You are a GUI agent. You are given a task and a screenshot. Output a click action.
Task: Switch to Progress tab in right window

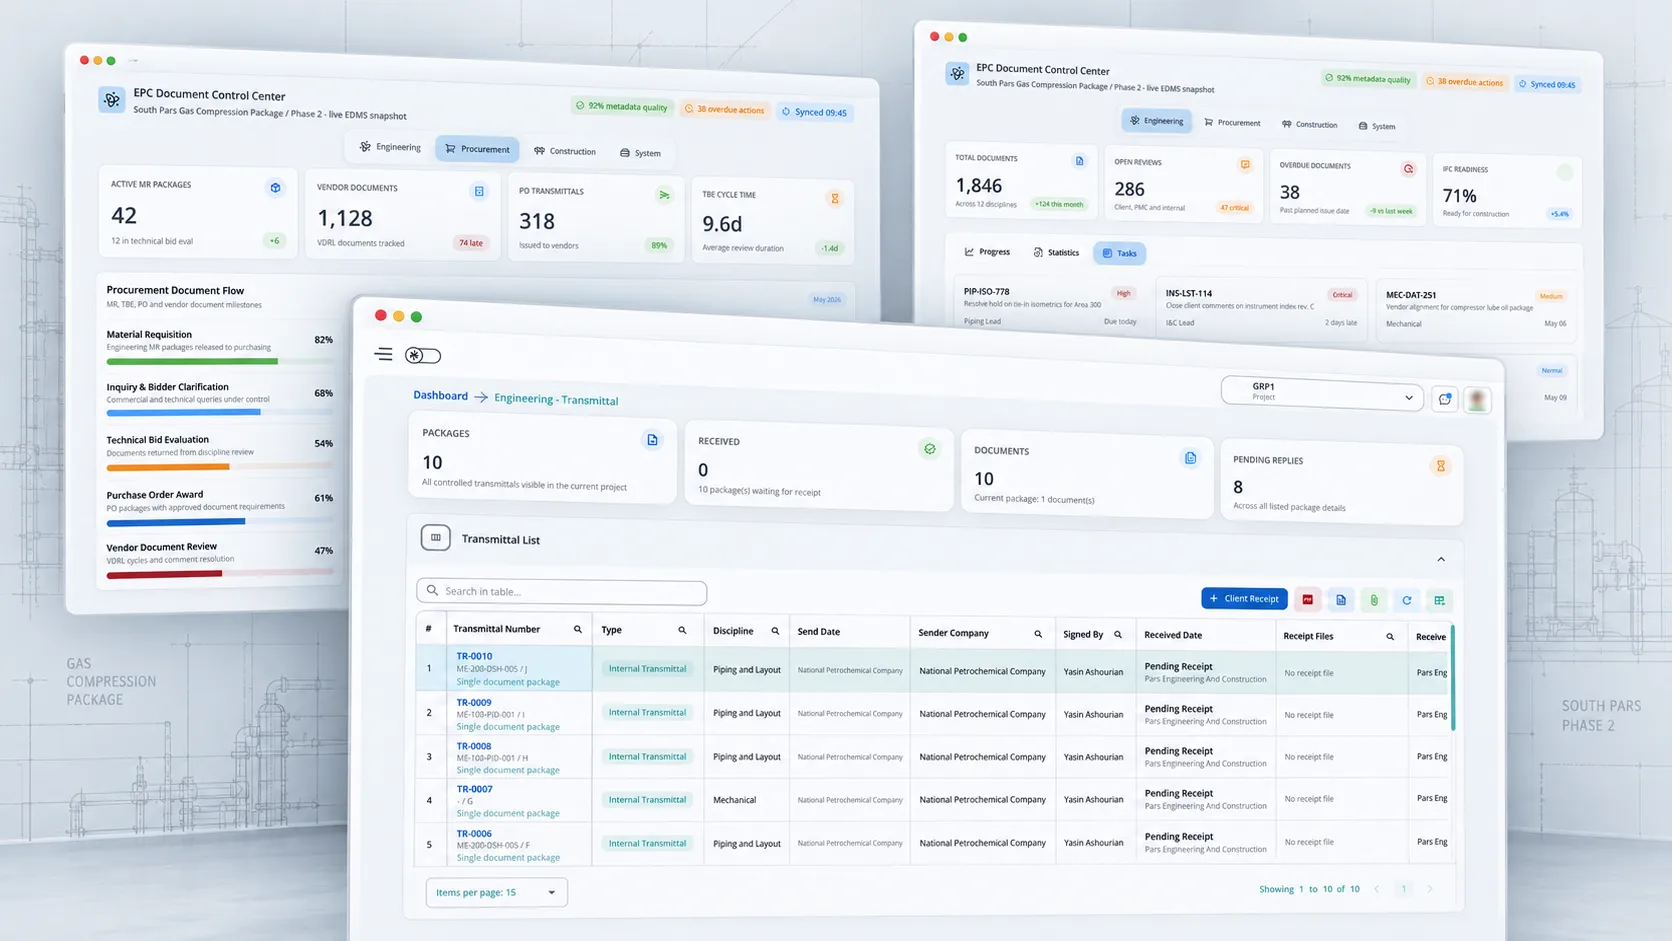(987, 251)
